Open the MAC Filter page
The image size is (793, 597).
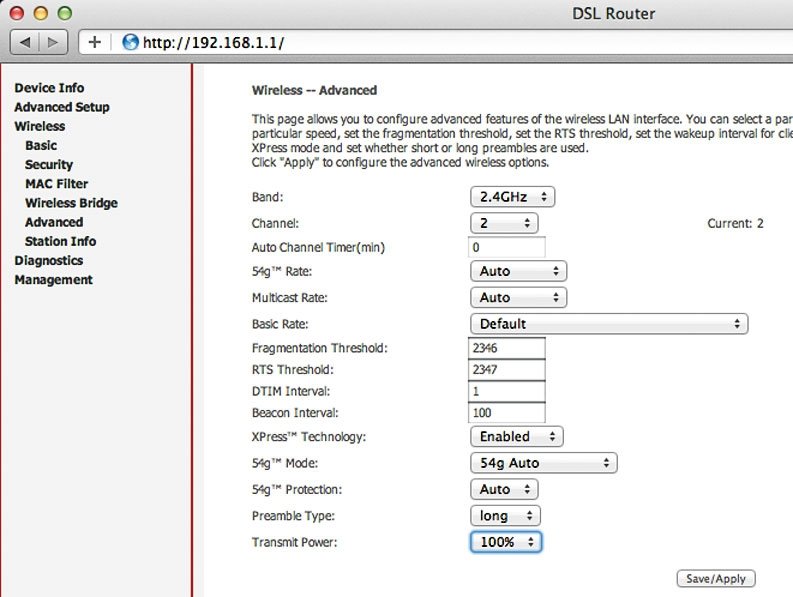(x=57, y=184)
